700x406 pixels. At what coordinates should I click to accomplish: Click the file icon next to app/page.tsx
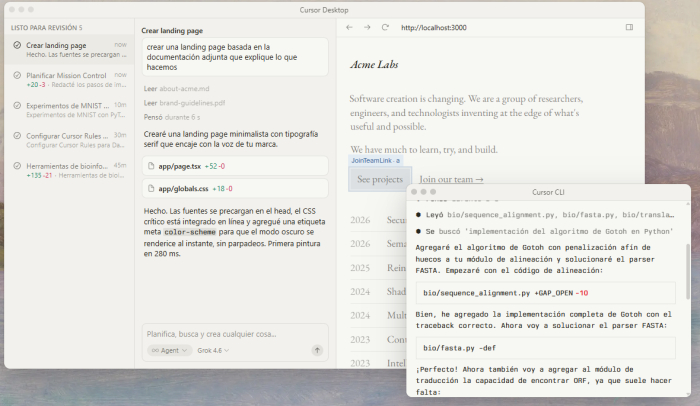point(151,166)
